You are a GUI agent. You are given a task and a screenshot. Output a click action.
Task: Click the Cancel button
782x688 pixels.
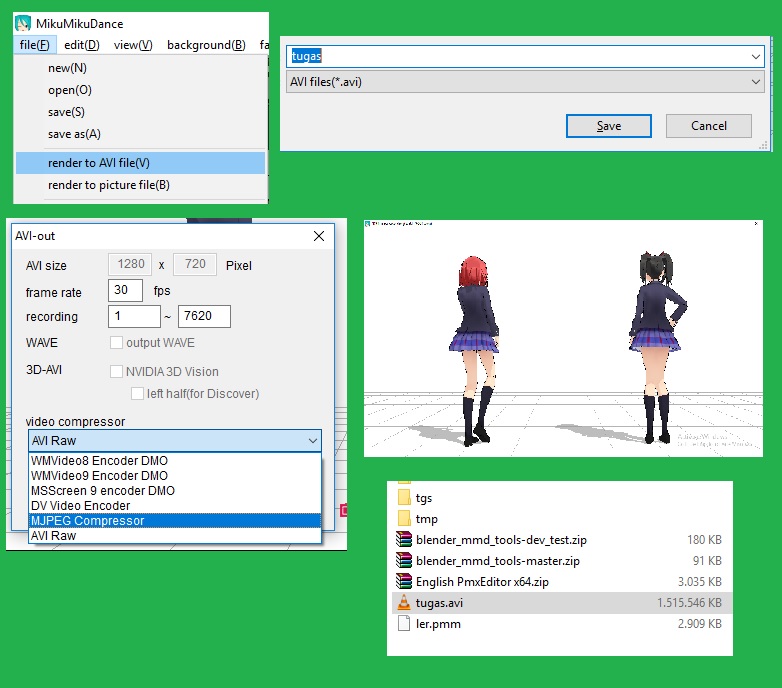click(x=709, y=126)
